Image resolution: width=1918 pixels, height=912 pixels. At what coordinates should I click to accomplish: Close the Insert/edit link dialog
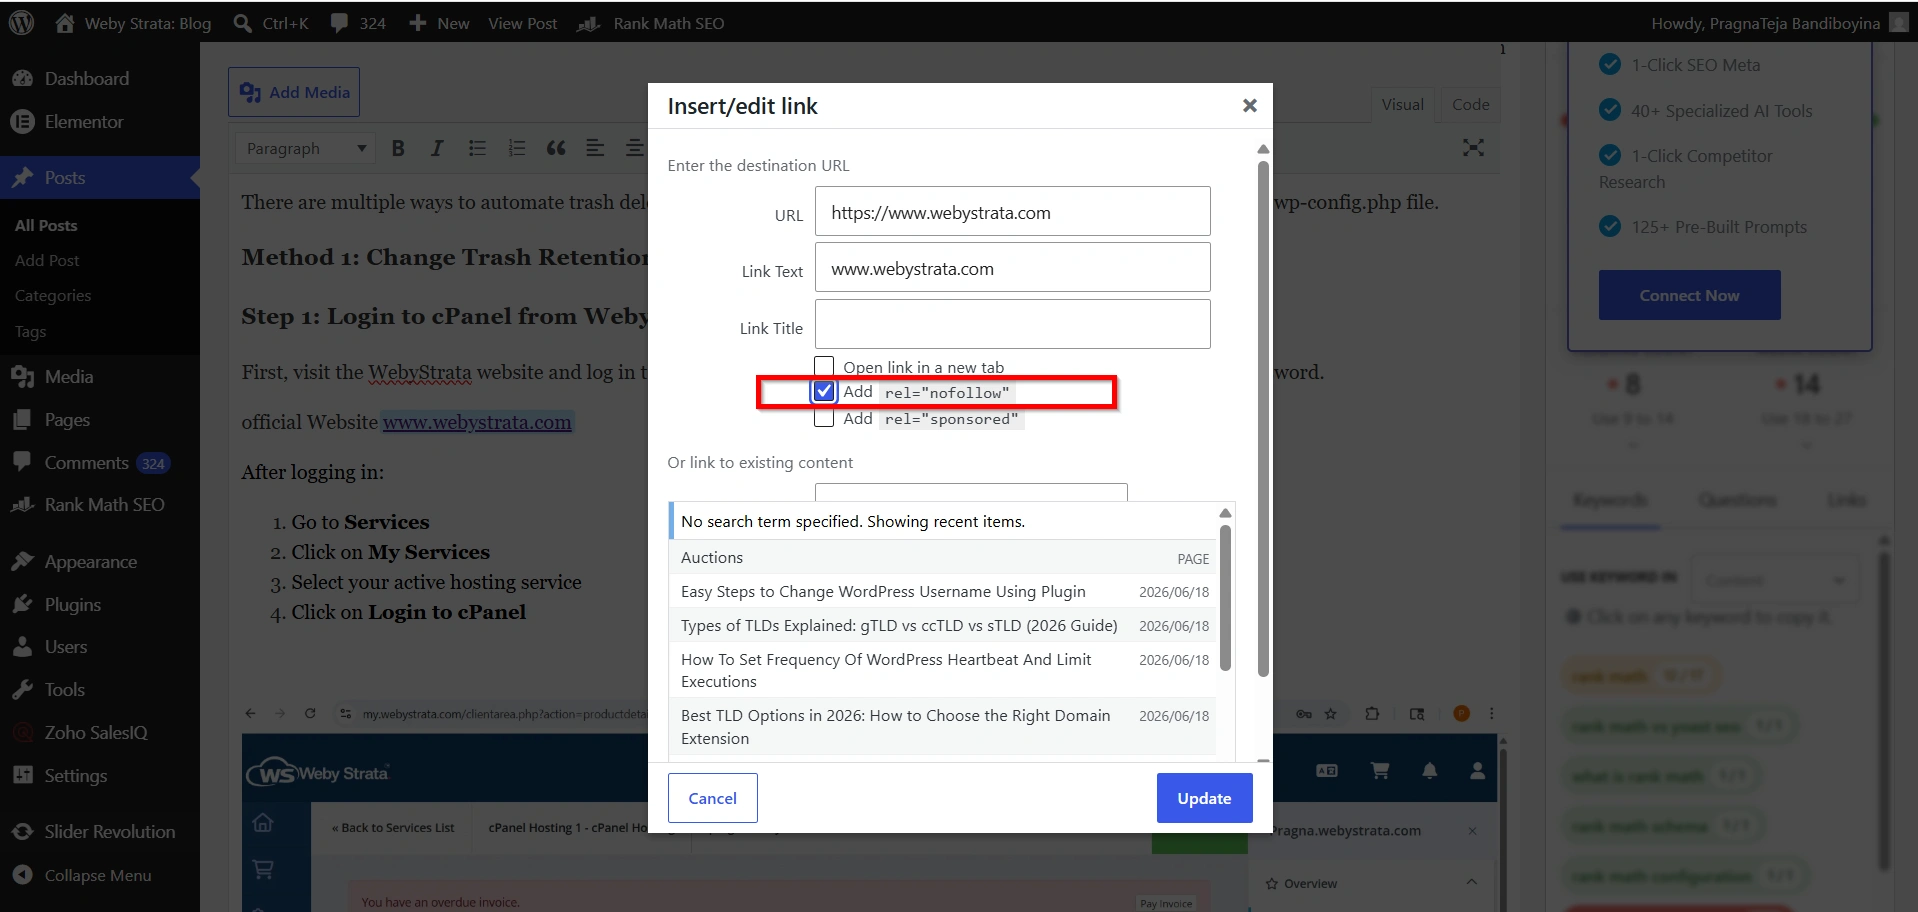pyautogui.click(x=1249, y=105)
